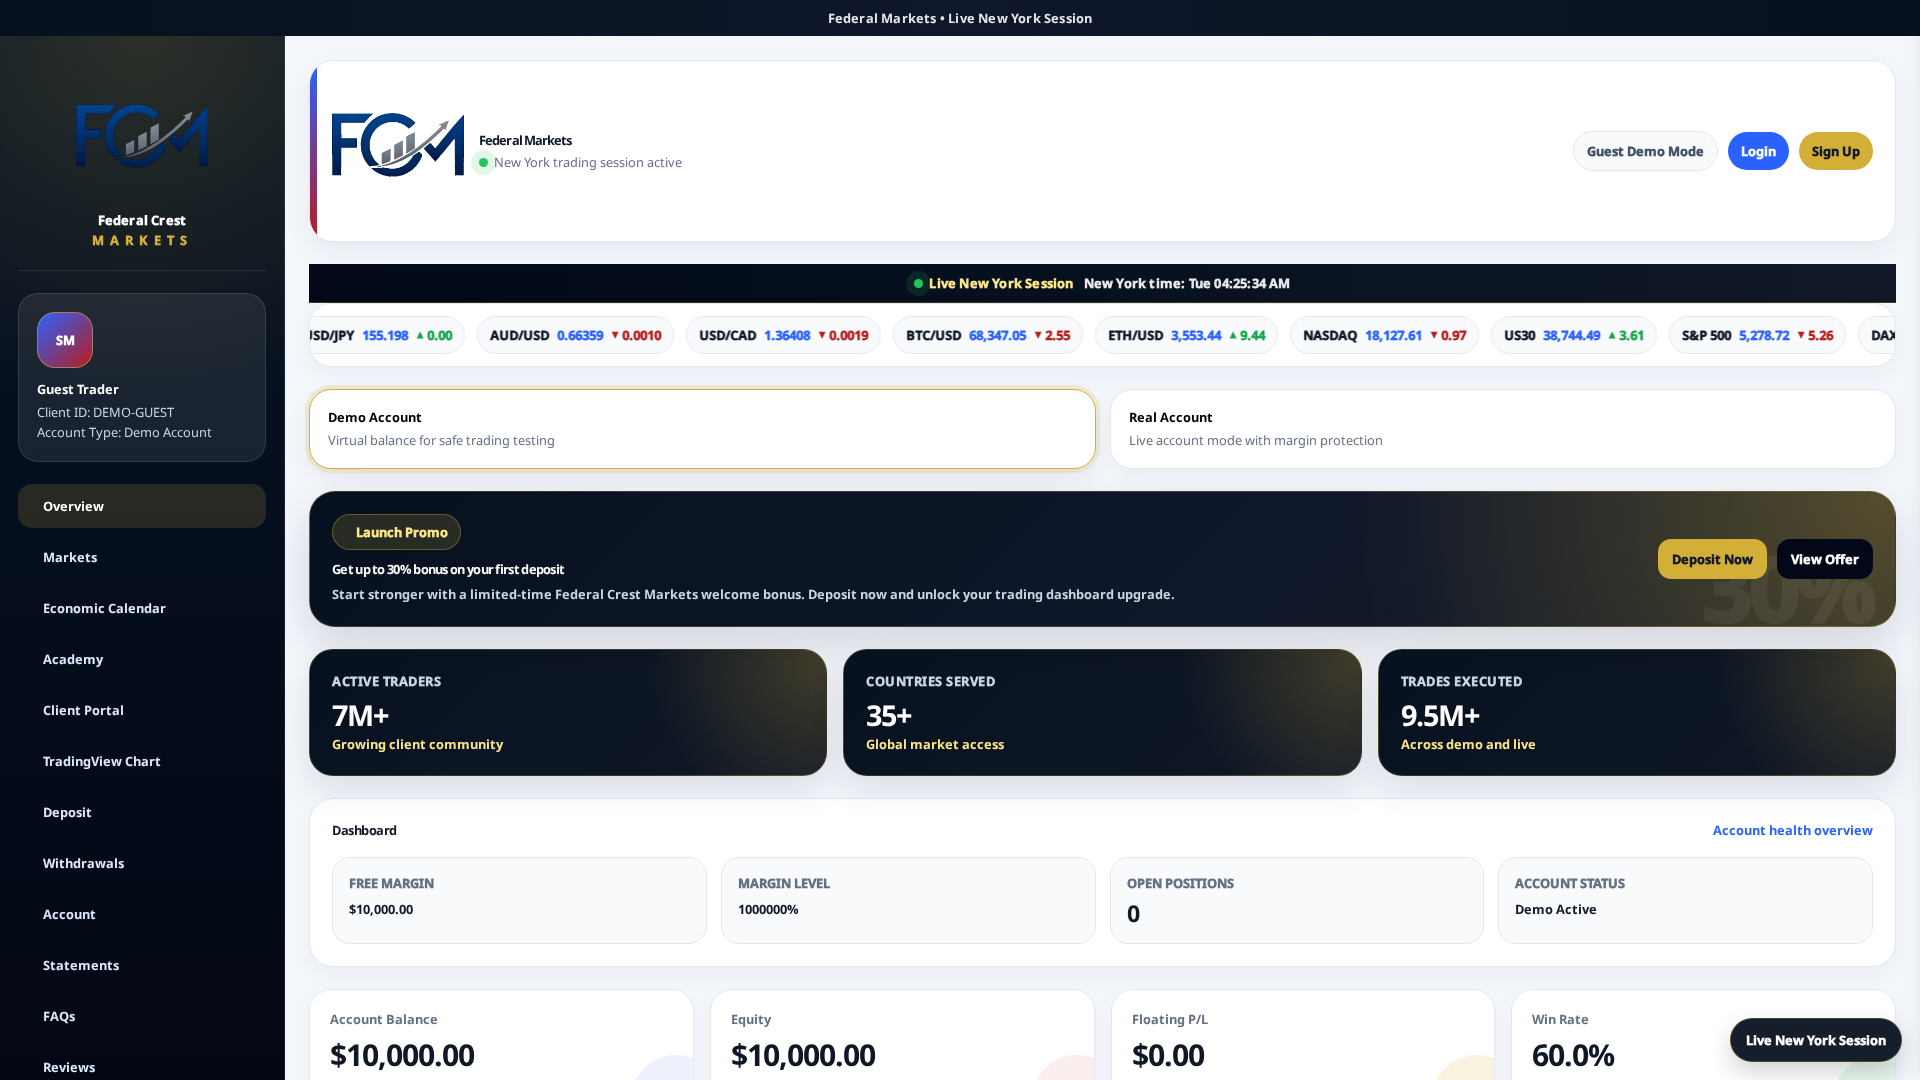This screenshot has width=1920, height=1080.
Task: Go to Withdrawals
Action: point(142,863)
